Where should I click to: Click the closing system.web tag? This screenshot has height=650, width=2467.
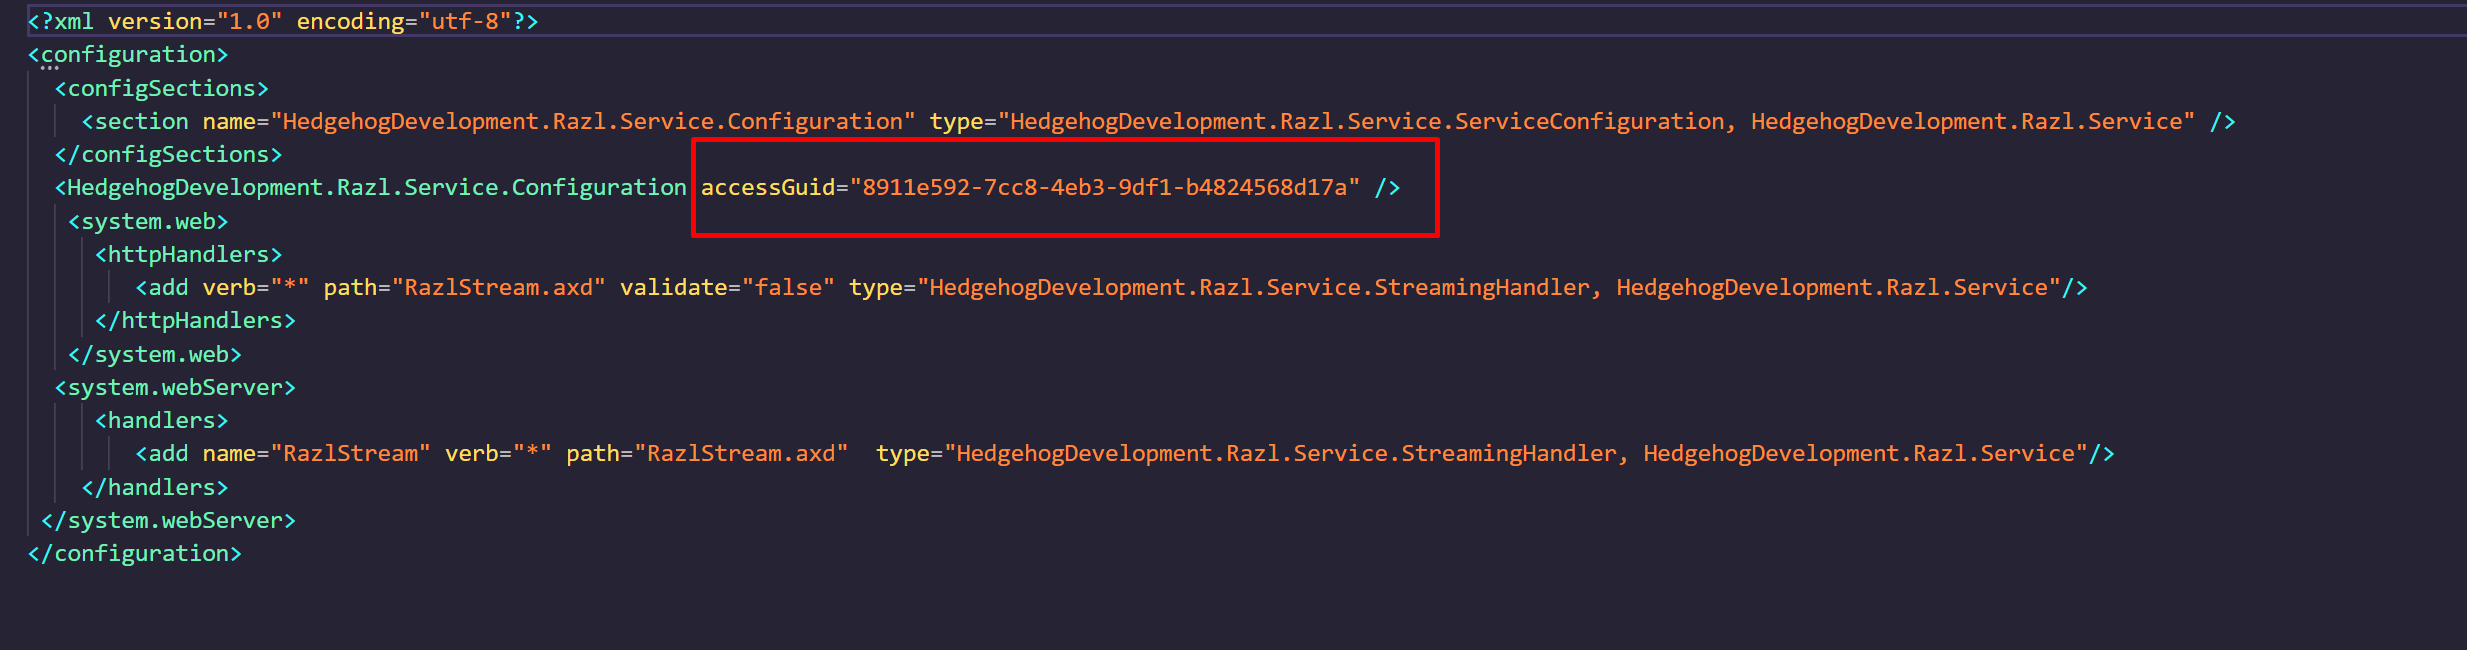pyautogui.click(x=155, y=354)
